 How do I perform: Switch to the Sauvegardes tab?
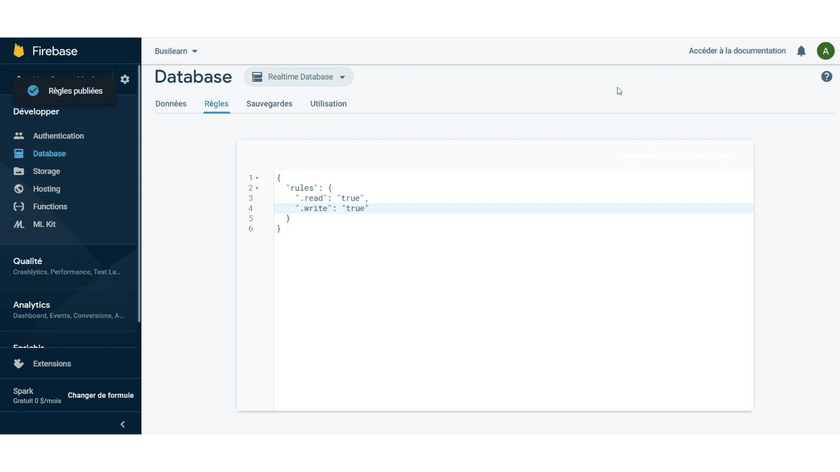pyautogui.click(x=269, y=104)
